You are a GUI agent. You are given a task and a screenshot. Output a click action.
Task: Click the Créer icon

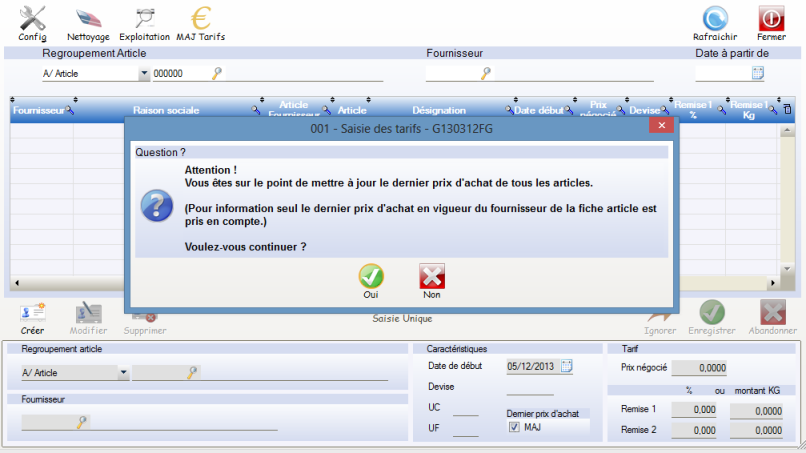32,314
